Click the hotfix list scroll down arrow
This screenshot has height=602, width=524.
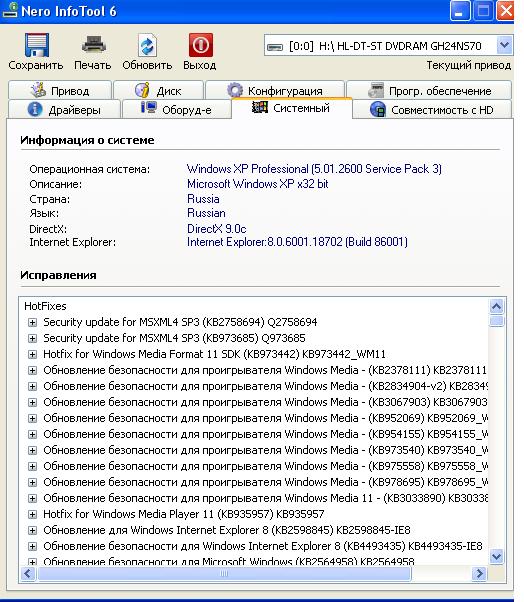click(496, 556)
